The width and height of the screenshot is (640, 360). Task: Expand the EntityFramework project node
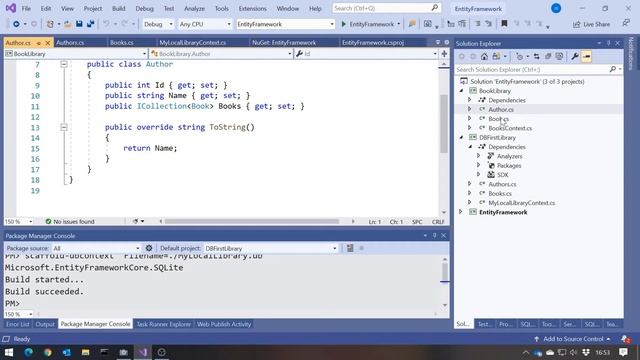click(461, 212)
